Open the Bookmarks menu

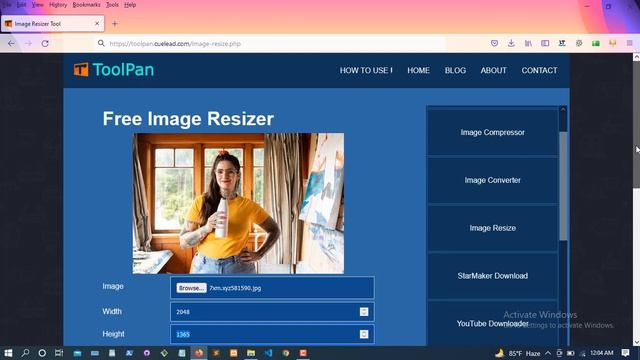coord(86,5)
